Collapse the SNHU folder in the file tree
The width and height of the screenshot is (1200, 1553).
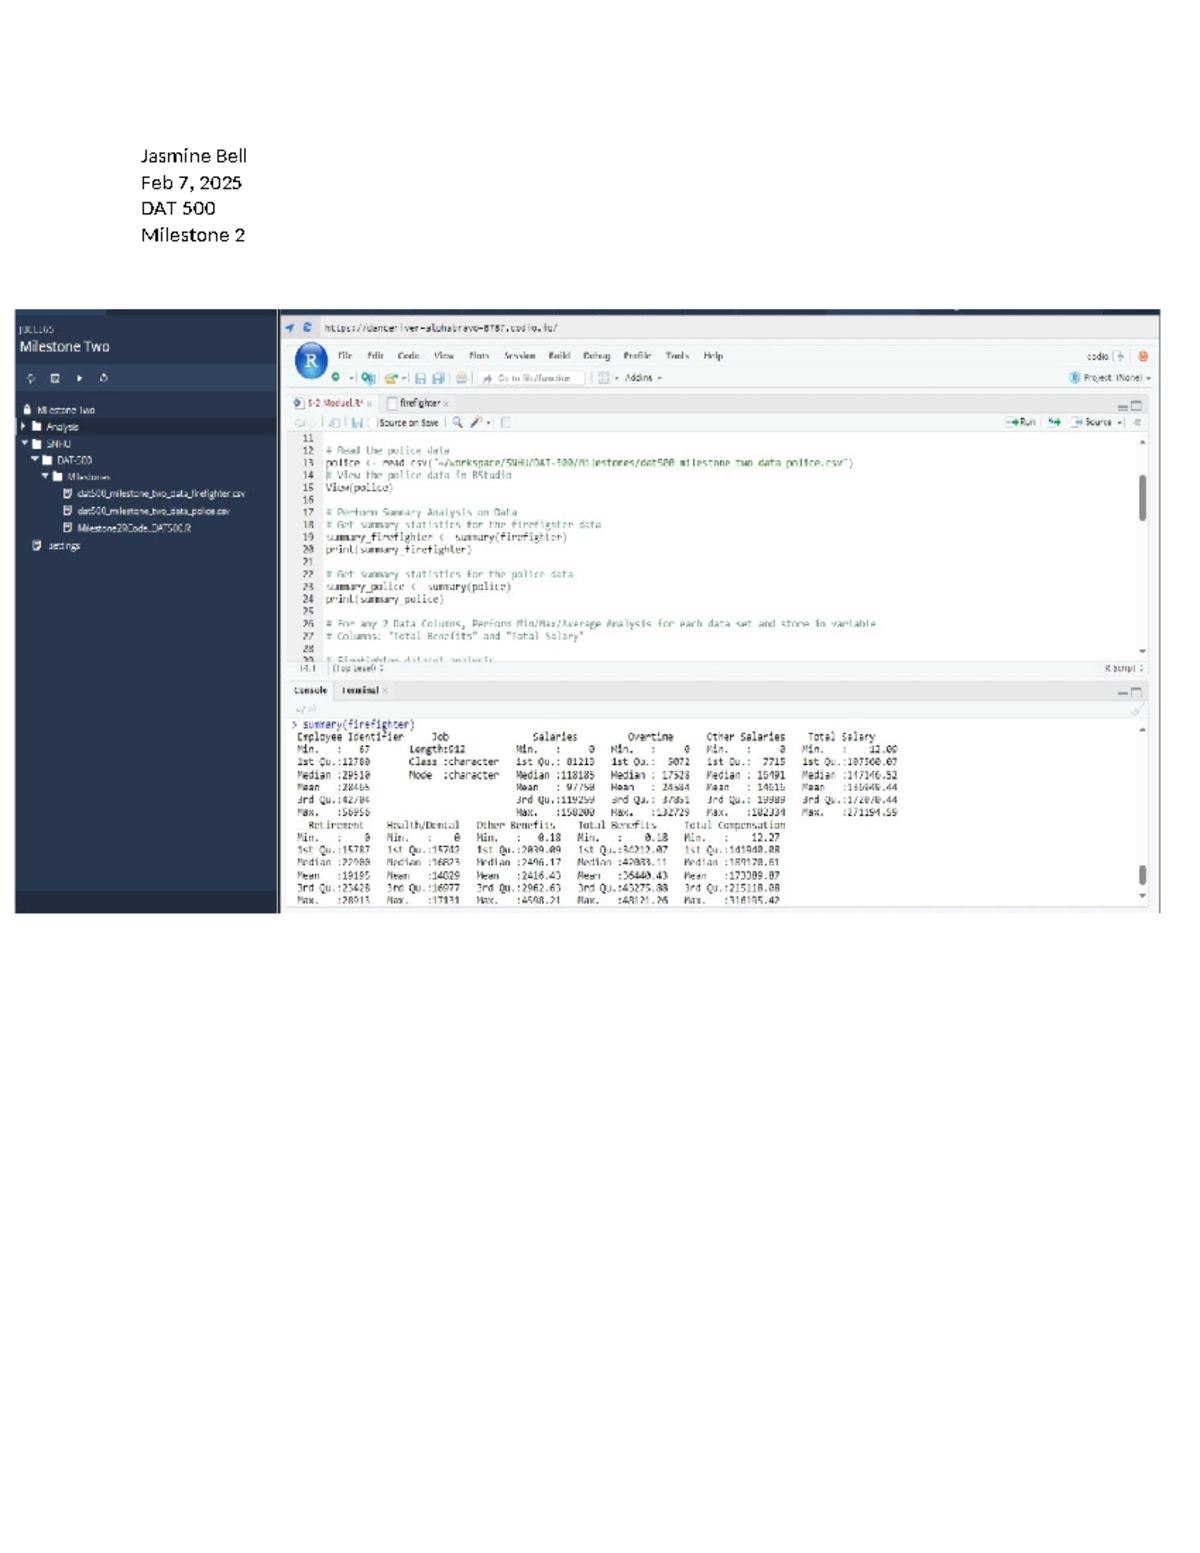[24, 442]
